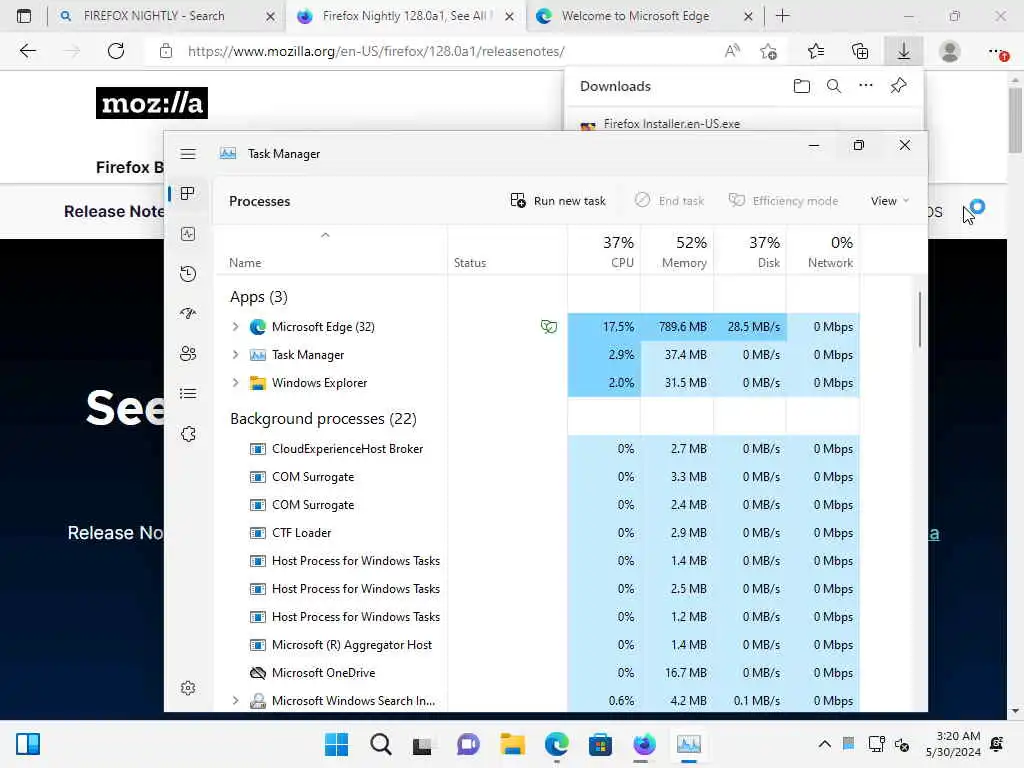
Task: Open Edge Settings and more menu
Action: click(x=996, y=51)
